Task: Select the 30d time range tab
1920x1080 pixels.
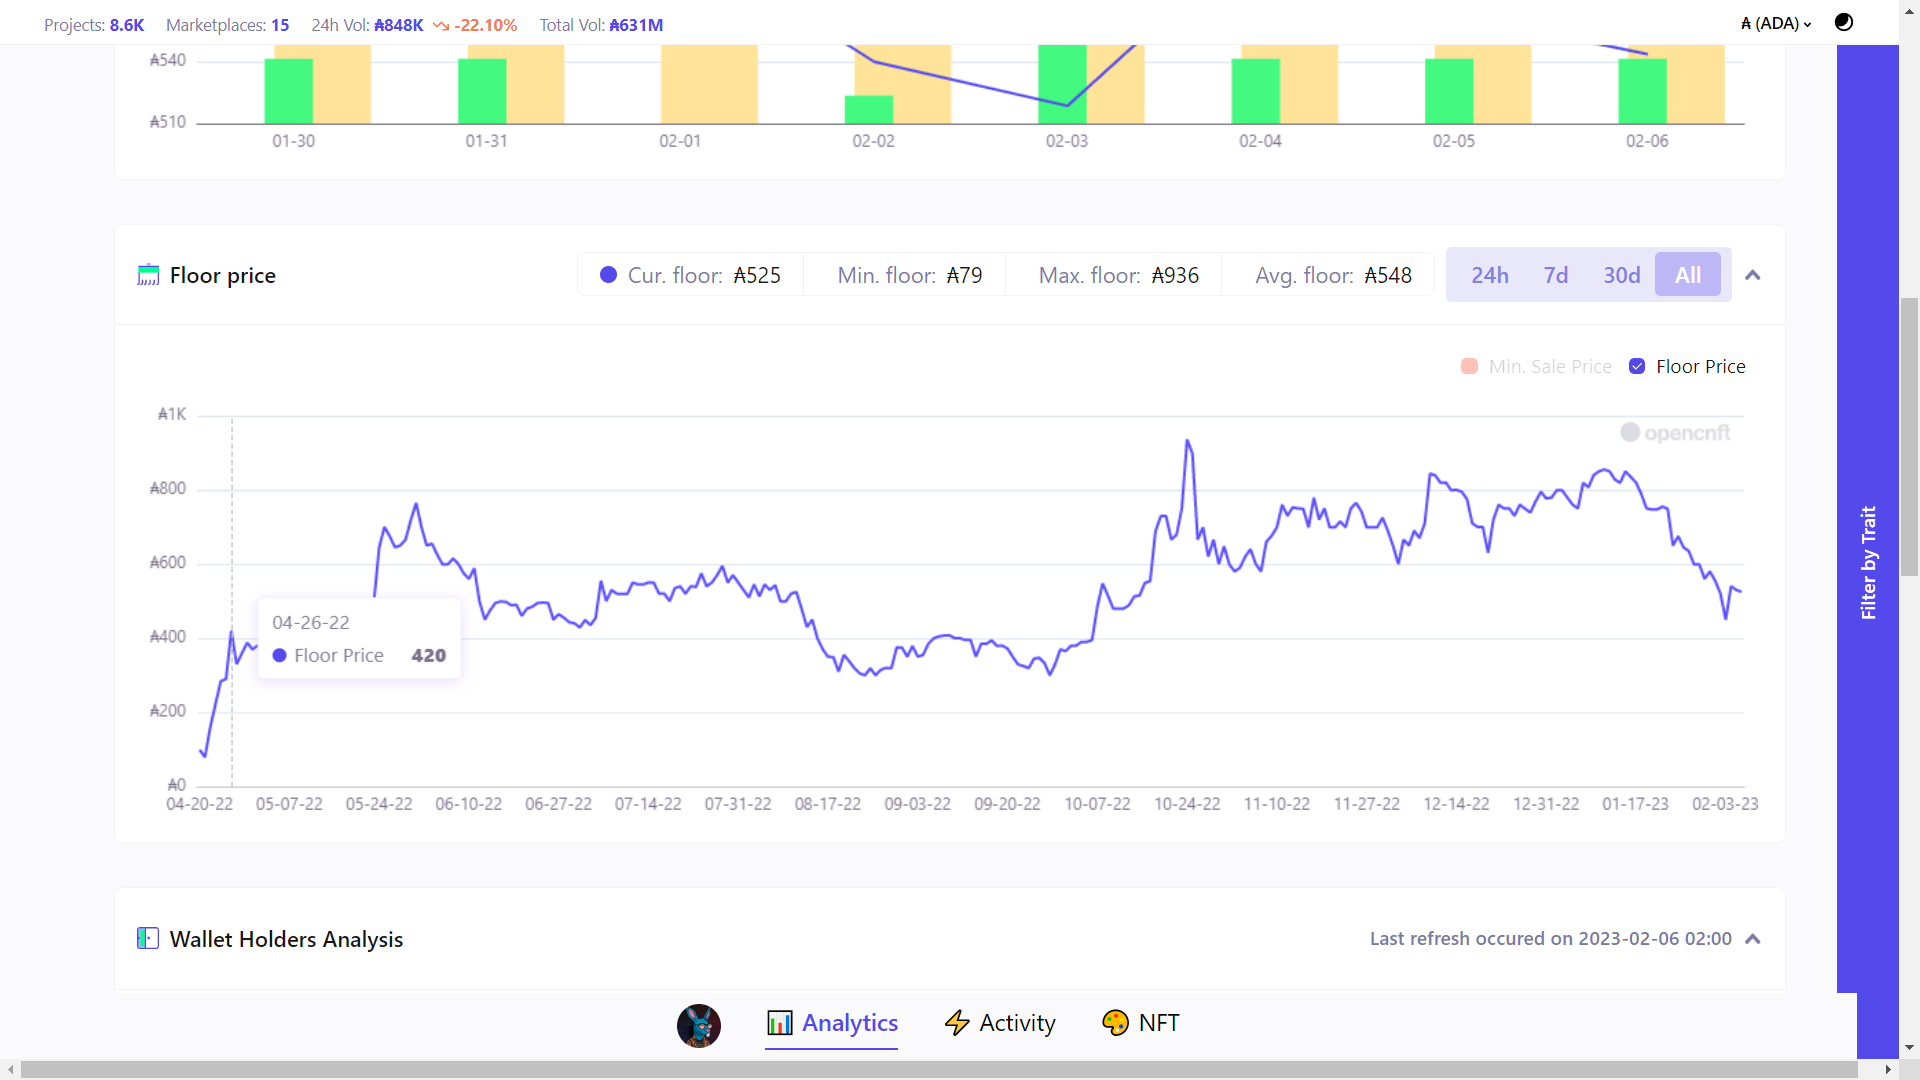Action: [1621, 275]
